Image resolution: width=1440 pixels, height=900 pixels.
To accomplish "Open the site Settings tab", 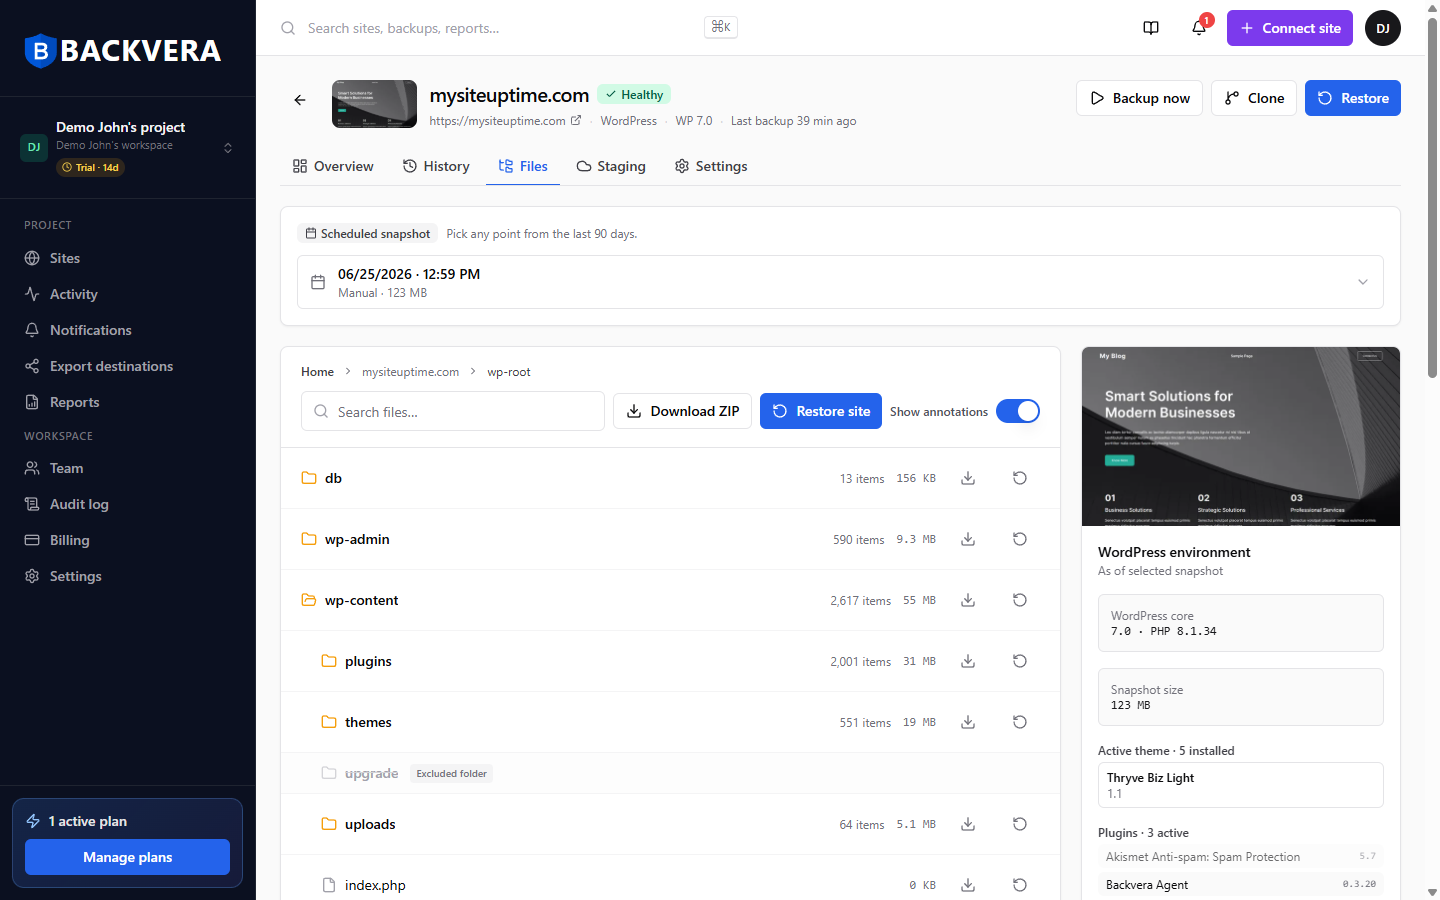I will pyautogui.click(x=711, y=166).
